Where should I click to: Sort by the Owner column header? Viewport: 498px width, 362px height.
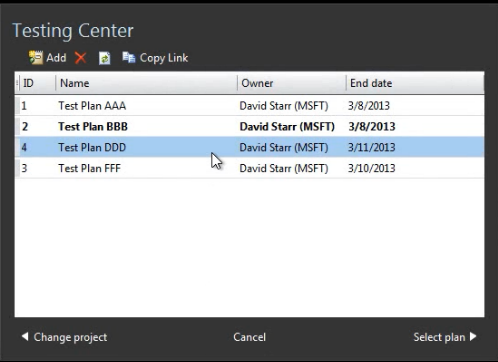[x=292, y=83]
